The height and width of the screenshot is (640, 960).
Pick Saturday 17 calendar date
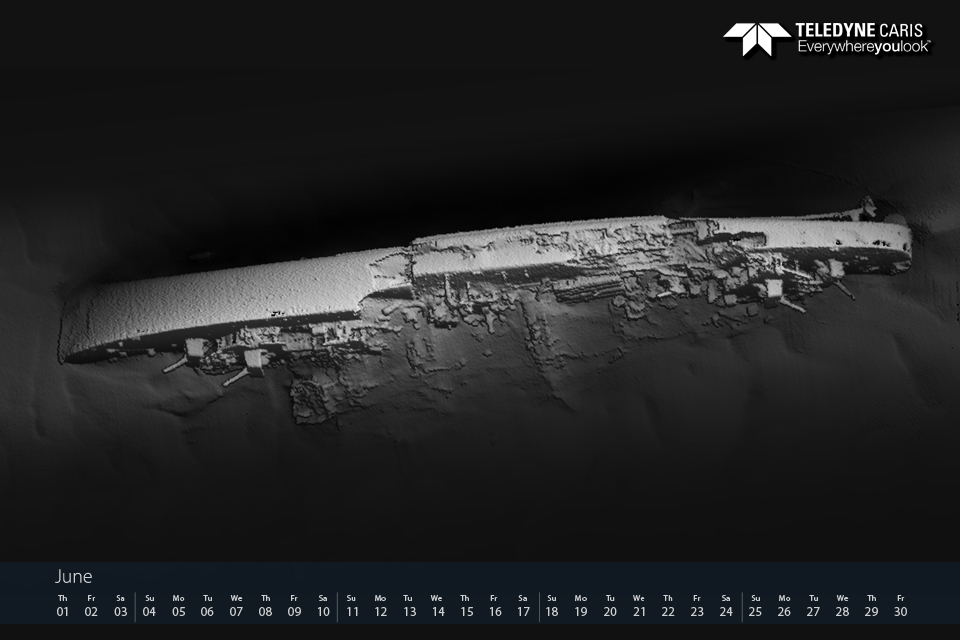tap(523, 605)
